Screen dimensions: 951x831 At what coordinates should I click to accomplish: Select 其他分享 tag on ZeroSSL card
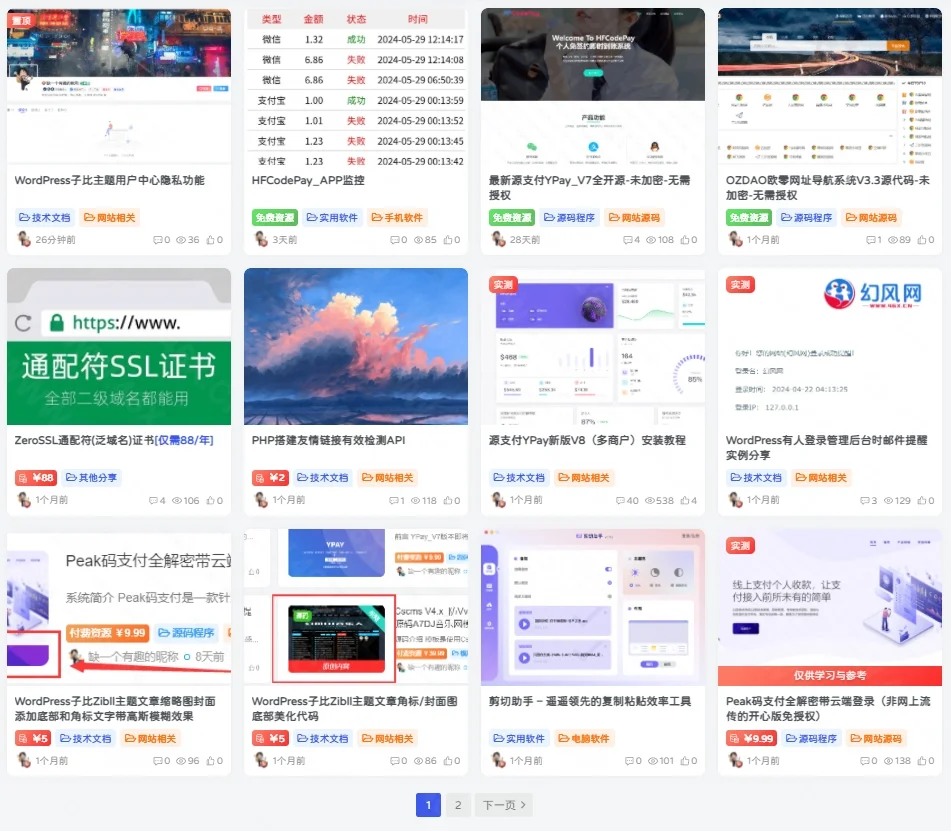[91, 478]
